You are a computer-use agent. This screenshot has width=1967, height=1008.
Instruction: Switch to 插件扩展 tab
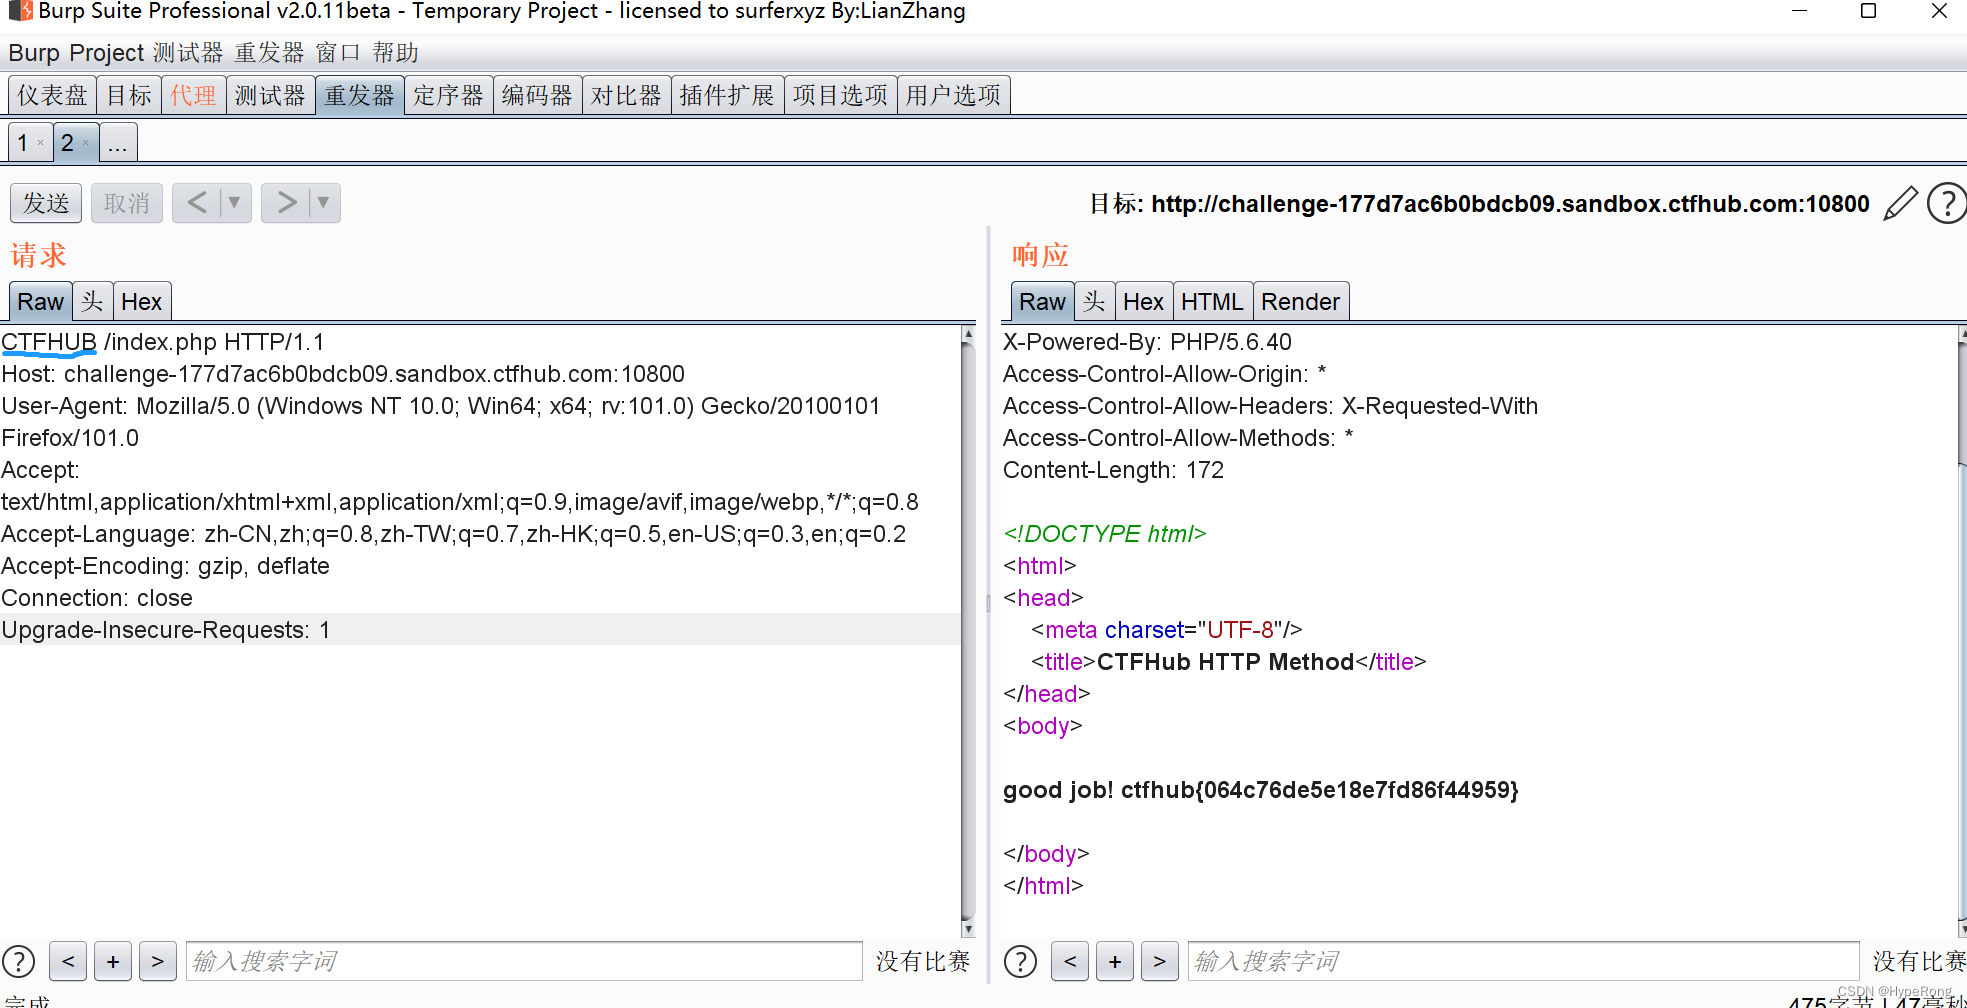click(x=727, y=95)
